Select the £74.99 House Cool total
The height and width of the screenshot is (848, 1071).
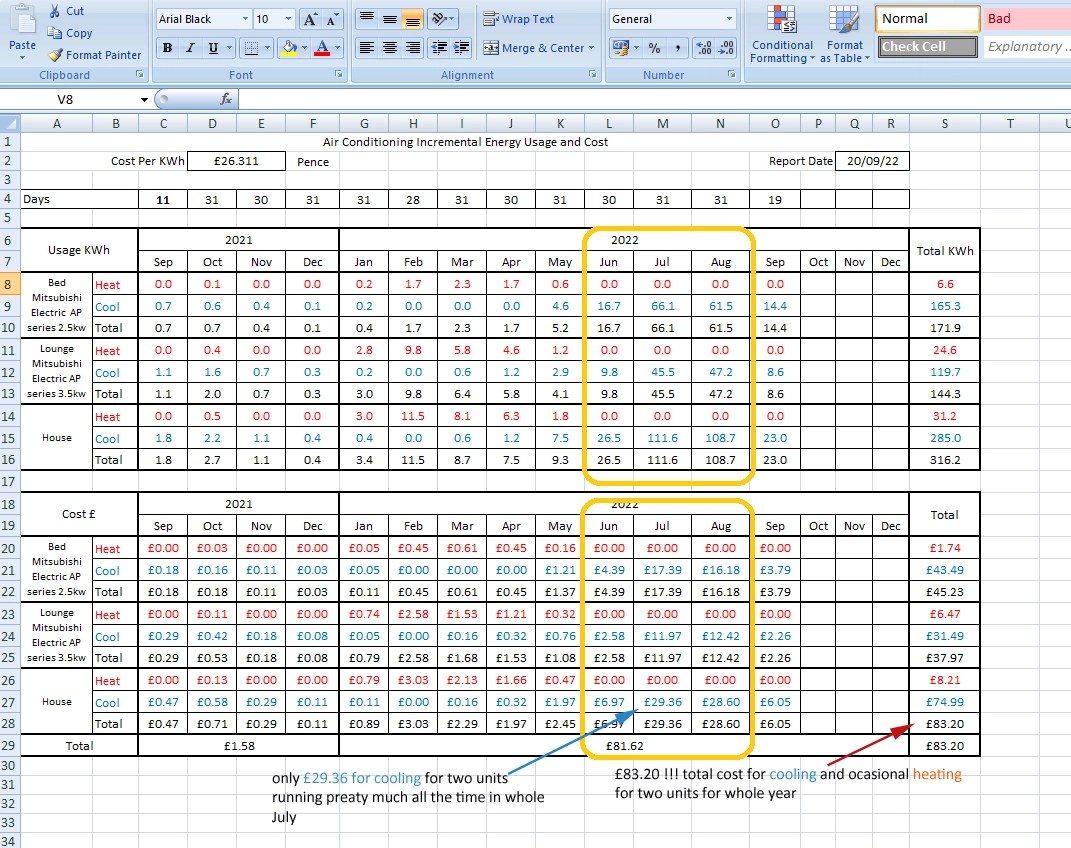click(945, 702)
